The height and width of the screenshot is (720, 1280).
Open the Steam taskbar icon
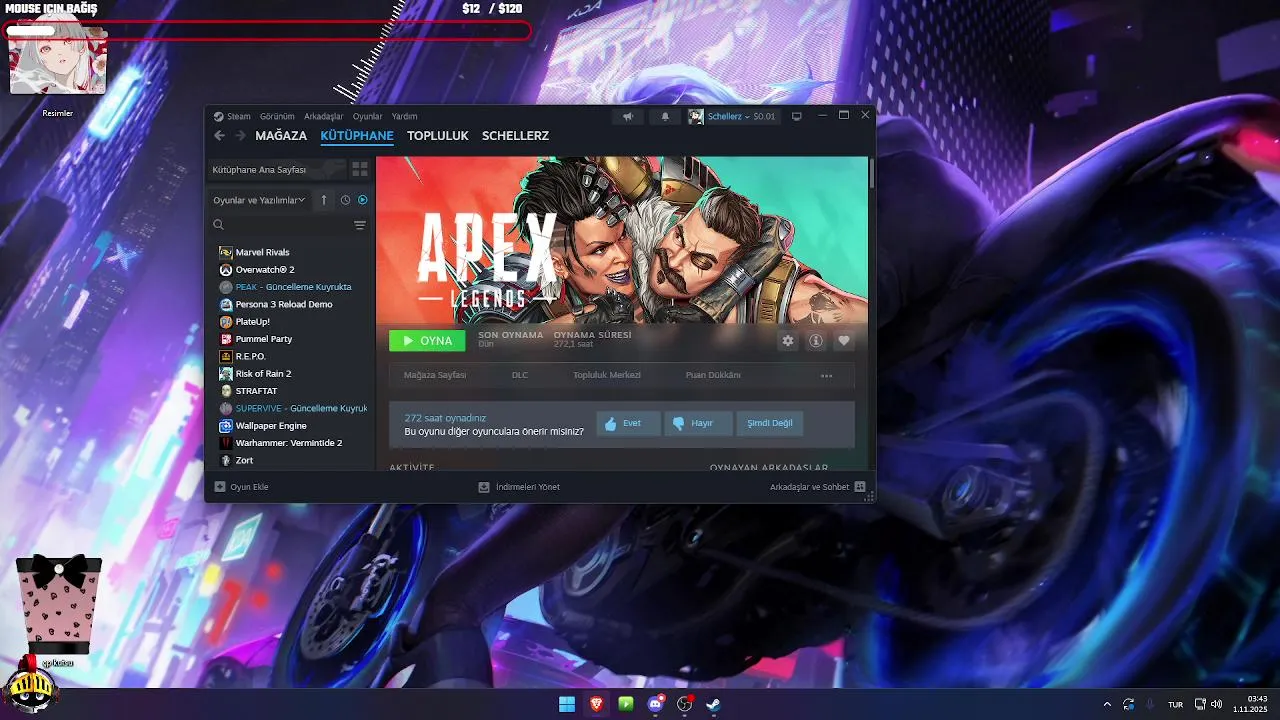coord(713,704)
